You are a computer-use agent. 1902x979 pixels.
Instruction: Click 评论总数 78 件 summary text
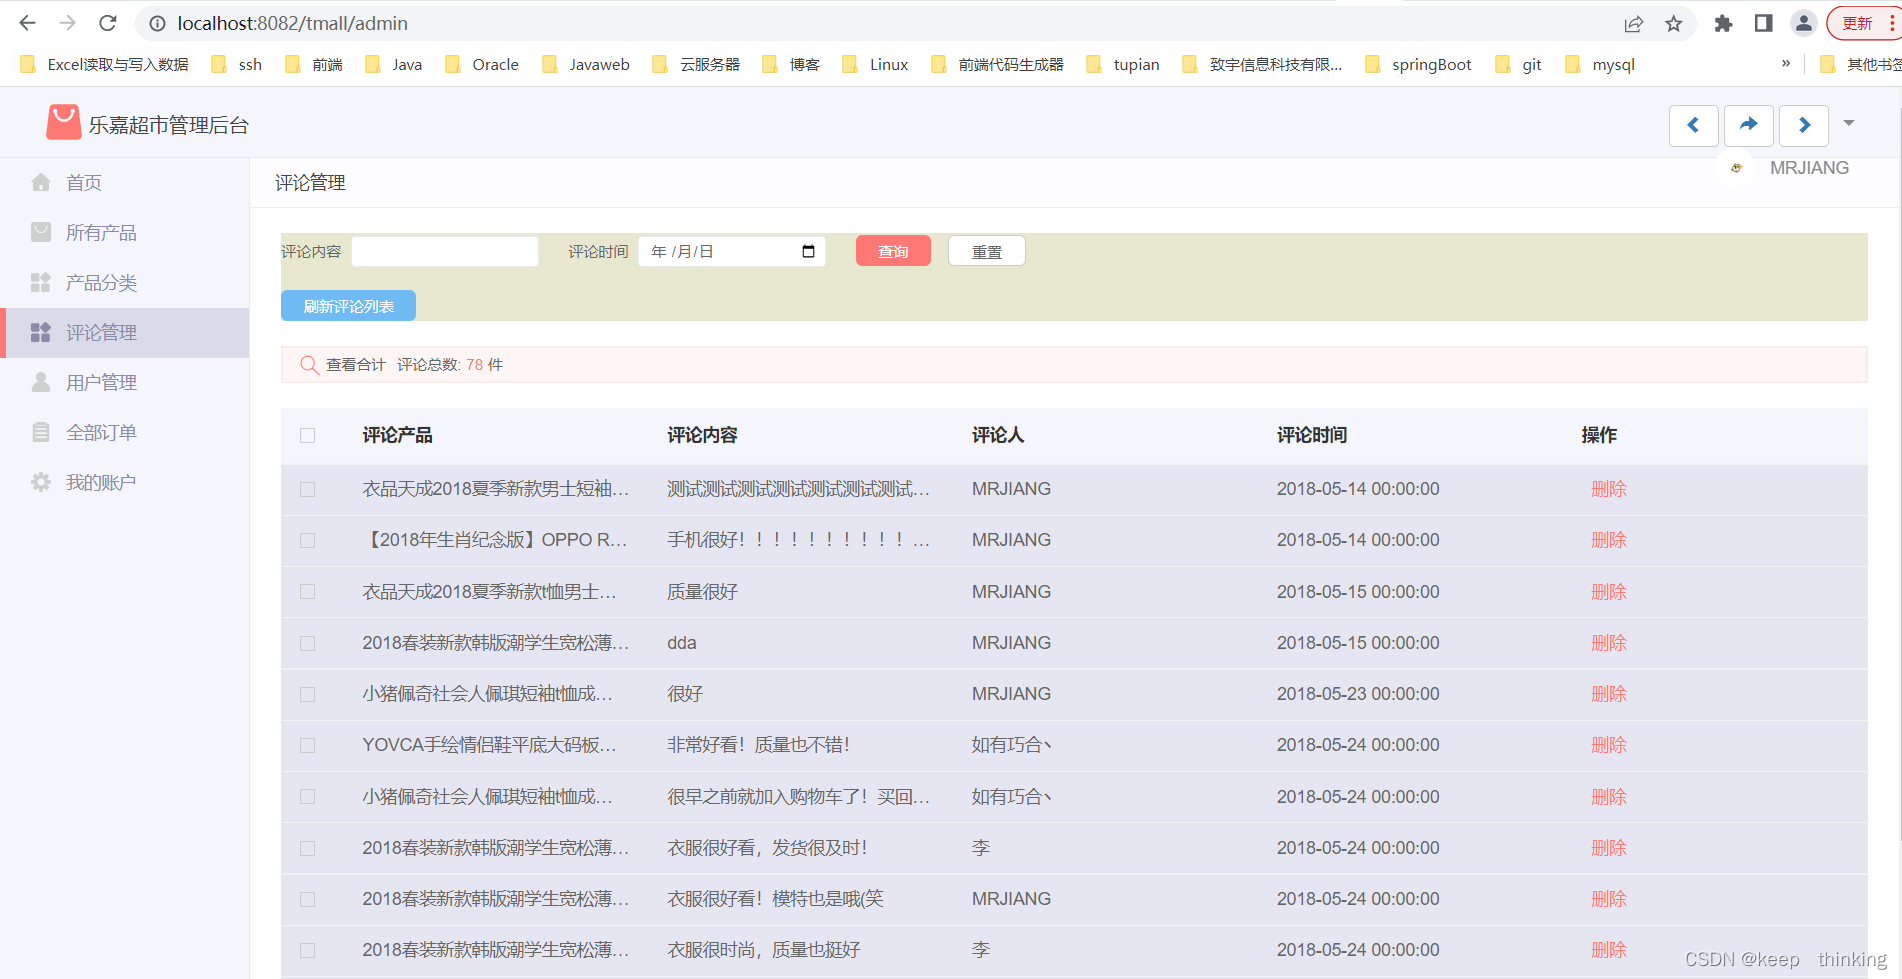450,365
